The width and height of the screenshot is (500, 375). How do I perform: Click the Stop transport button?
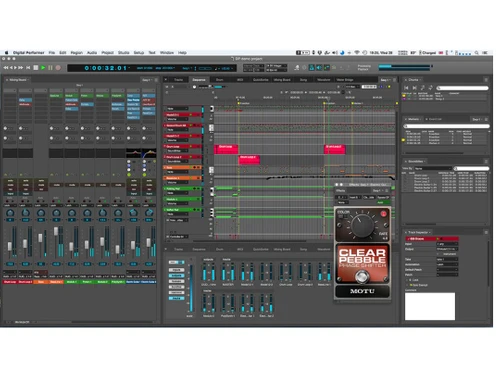36,68
